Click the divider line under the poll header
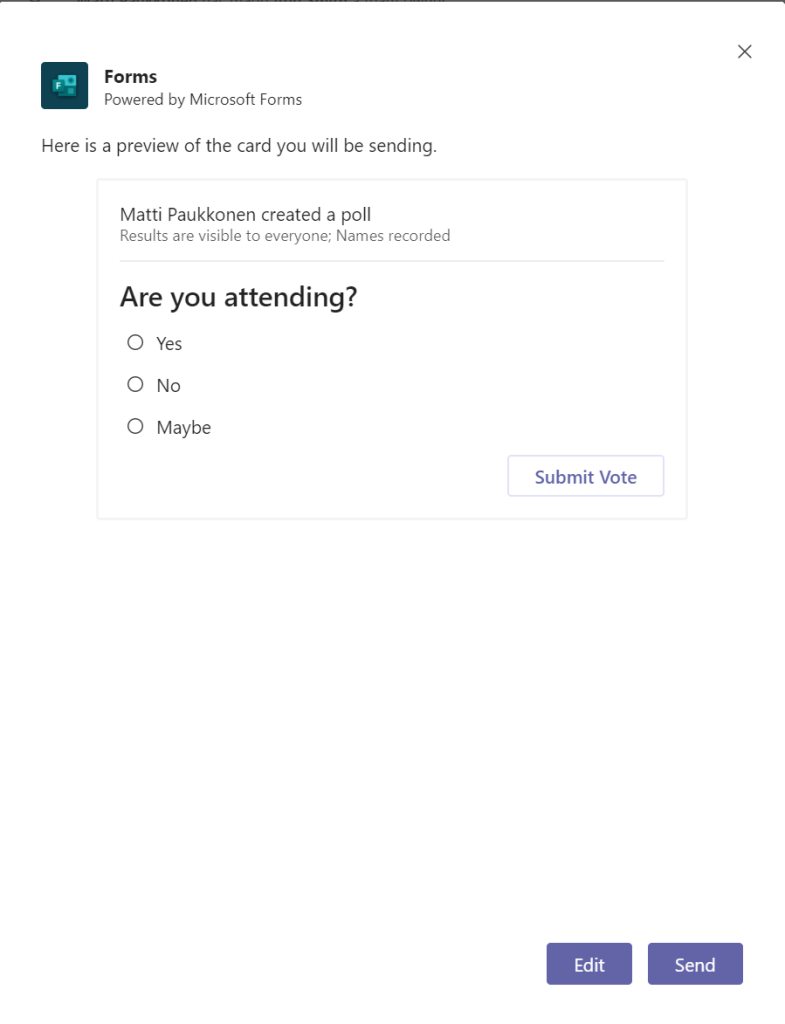 (x=391, y=261)
